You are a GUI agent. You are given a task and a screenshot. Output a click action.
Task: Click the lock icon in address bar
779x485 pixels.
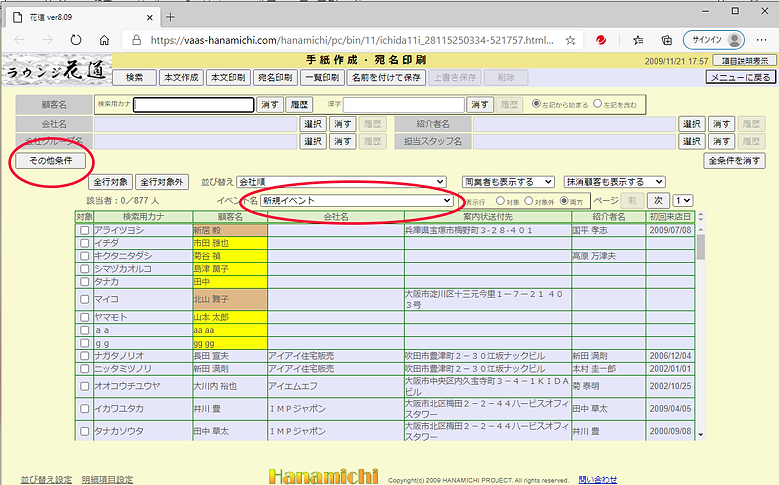pyautogui.click(x=137, y=40)
